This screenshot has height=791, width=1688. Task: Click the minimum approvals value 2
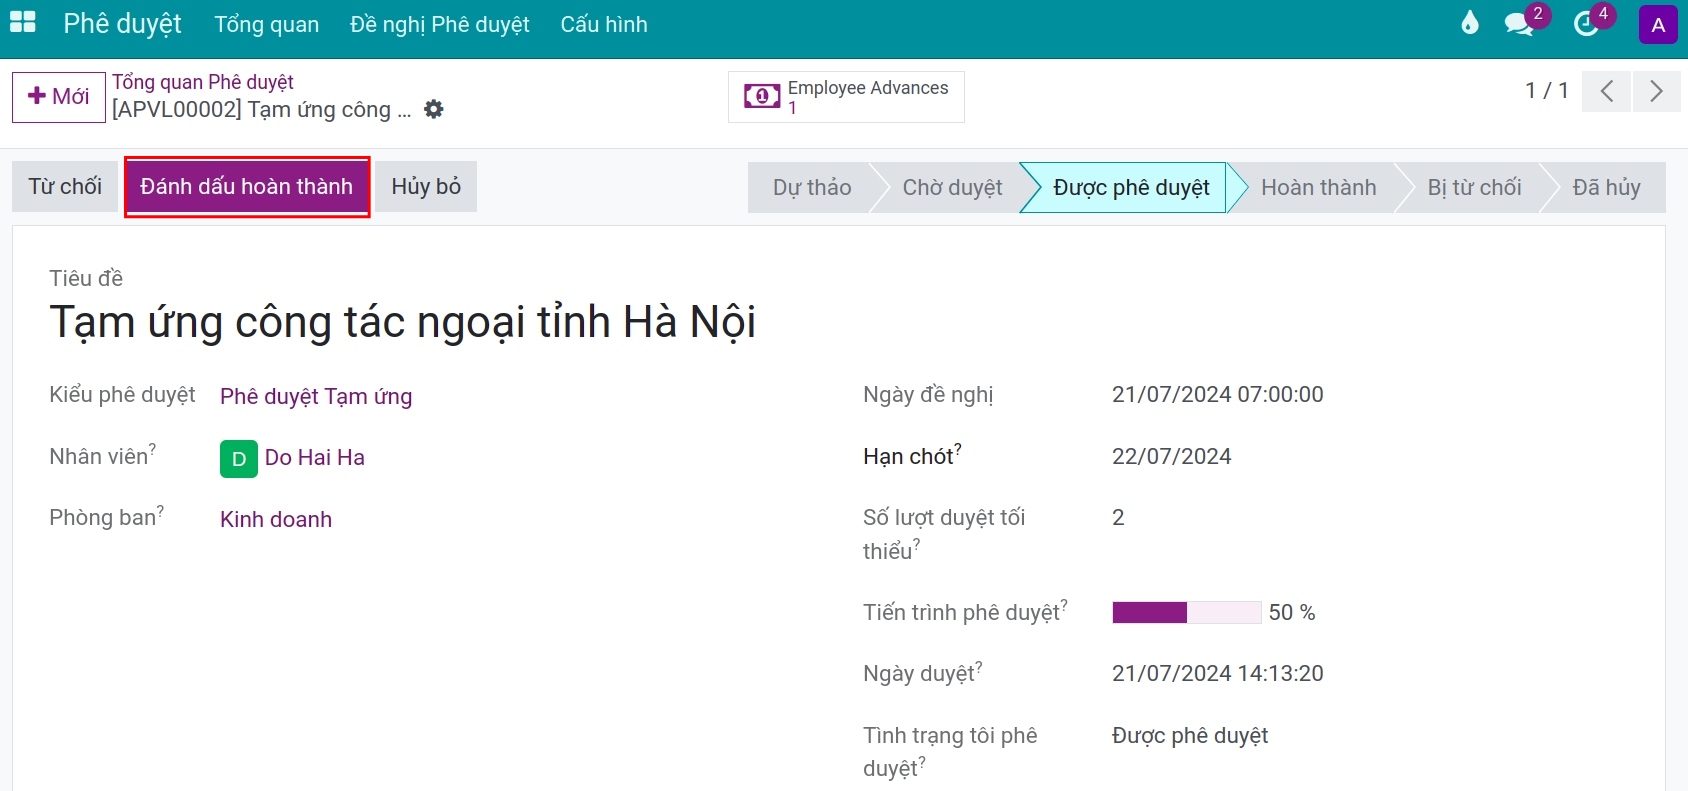pos(1118,518)
